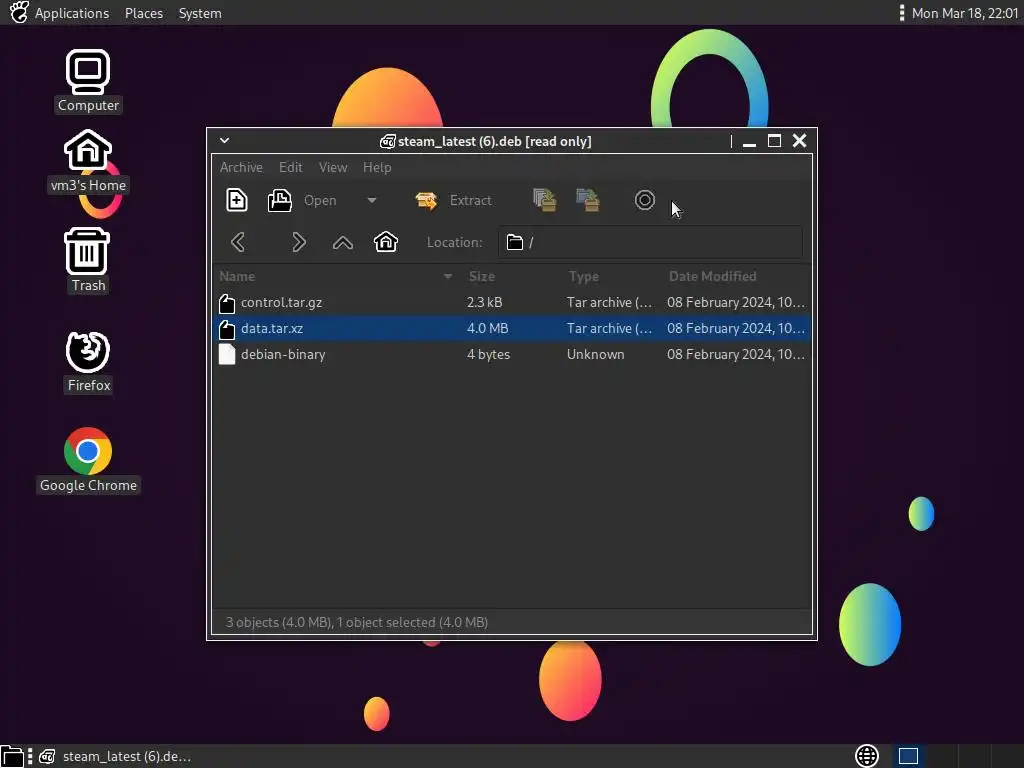Screen dimensions: 1024x768
Task: Sort by the Type column header
Action: (x=584, y=276)
